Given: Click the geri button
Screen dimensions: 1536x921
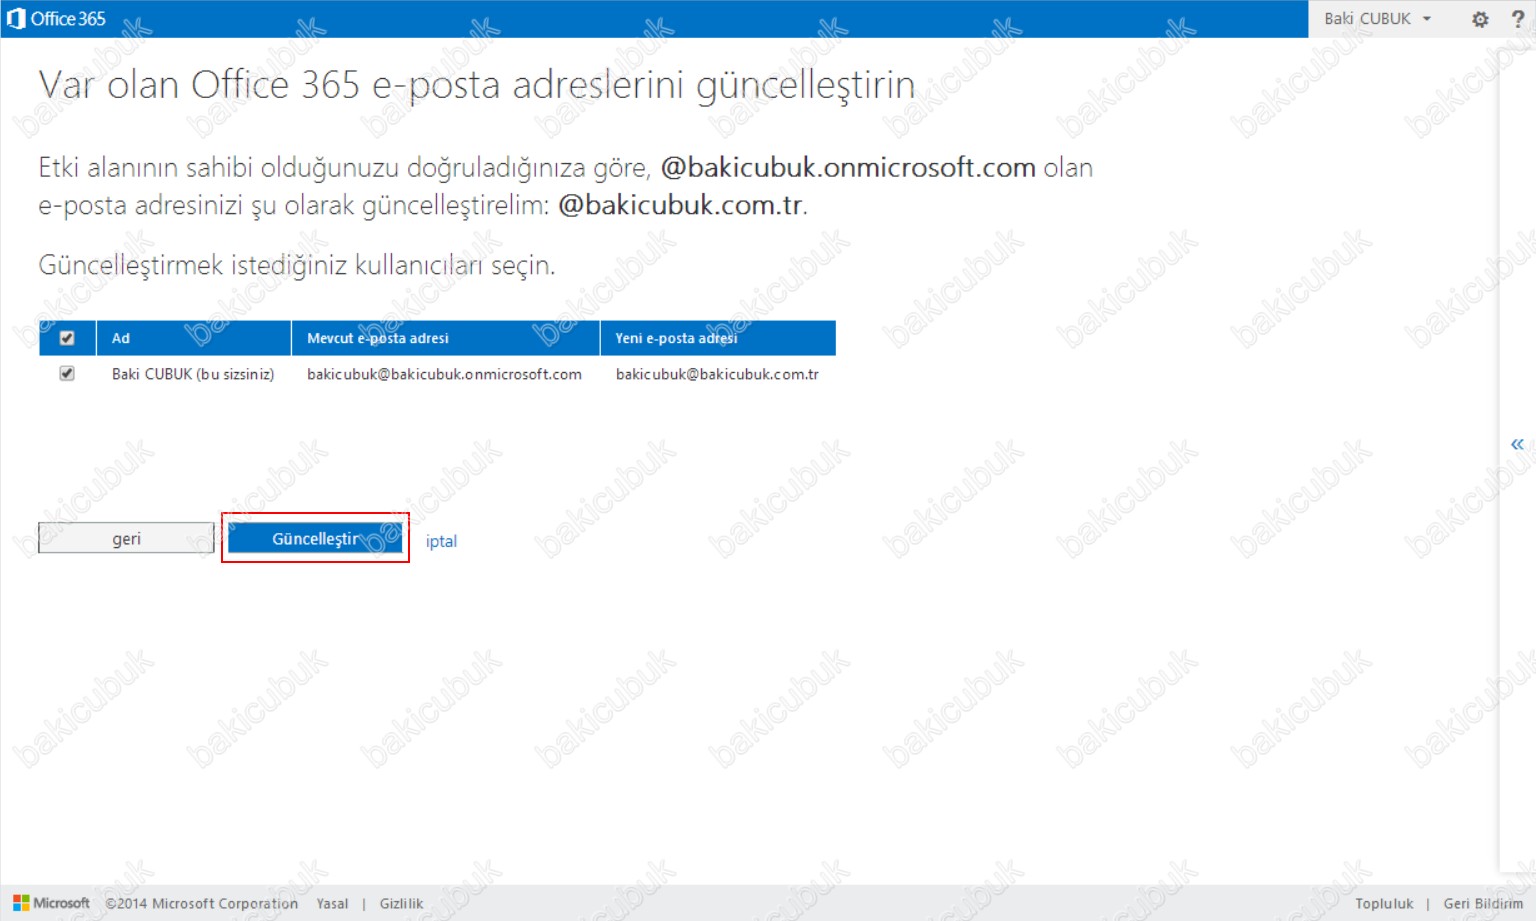Looking at the screenshot, I should point(126,538).
